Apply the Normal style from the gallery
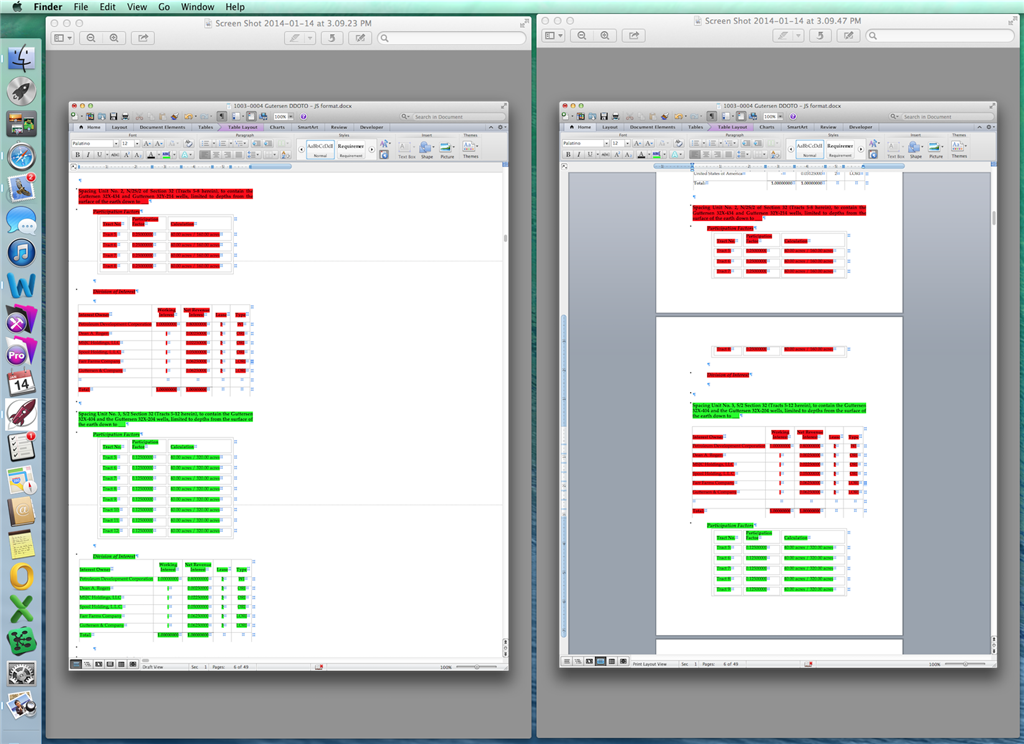 318,147
